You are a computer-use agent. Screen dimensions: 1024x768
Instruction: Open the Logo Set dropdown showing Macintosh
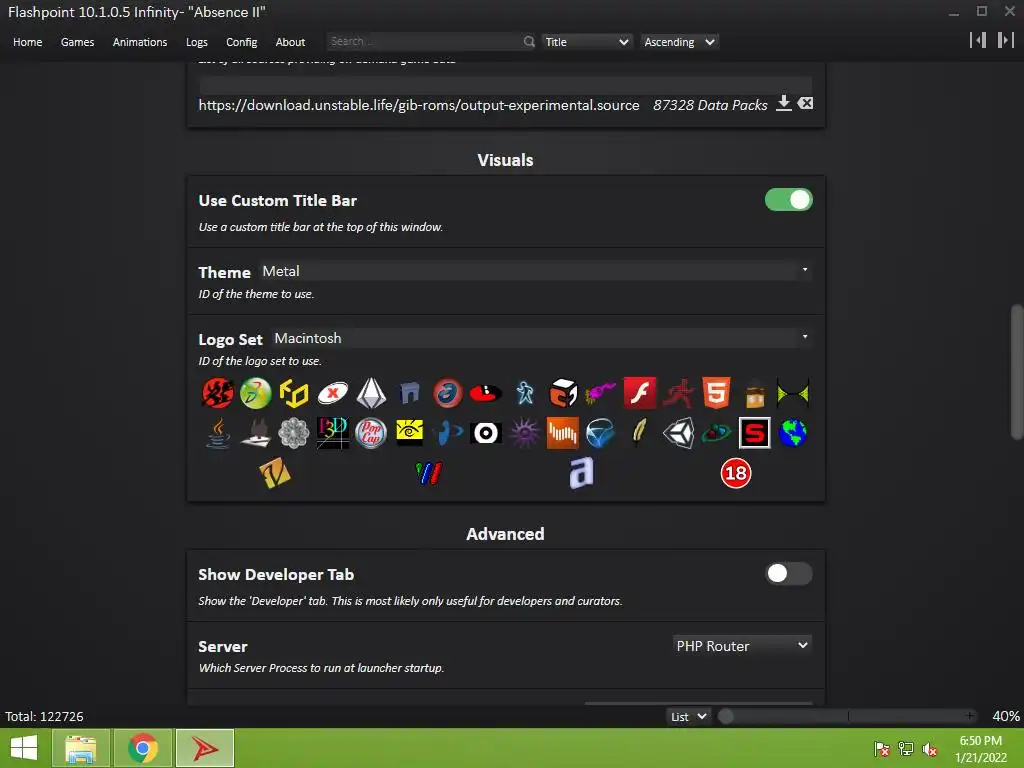(x=541, y=338)
